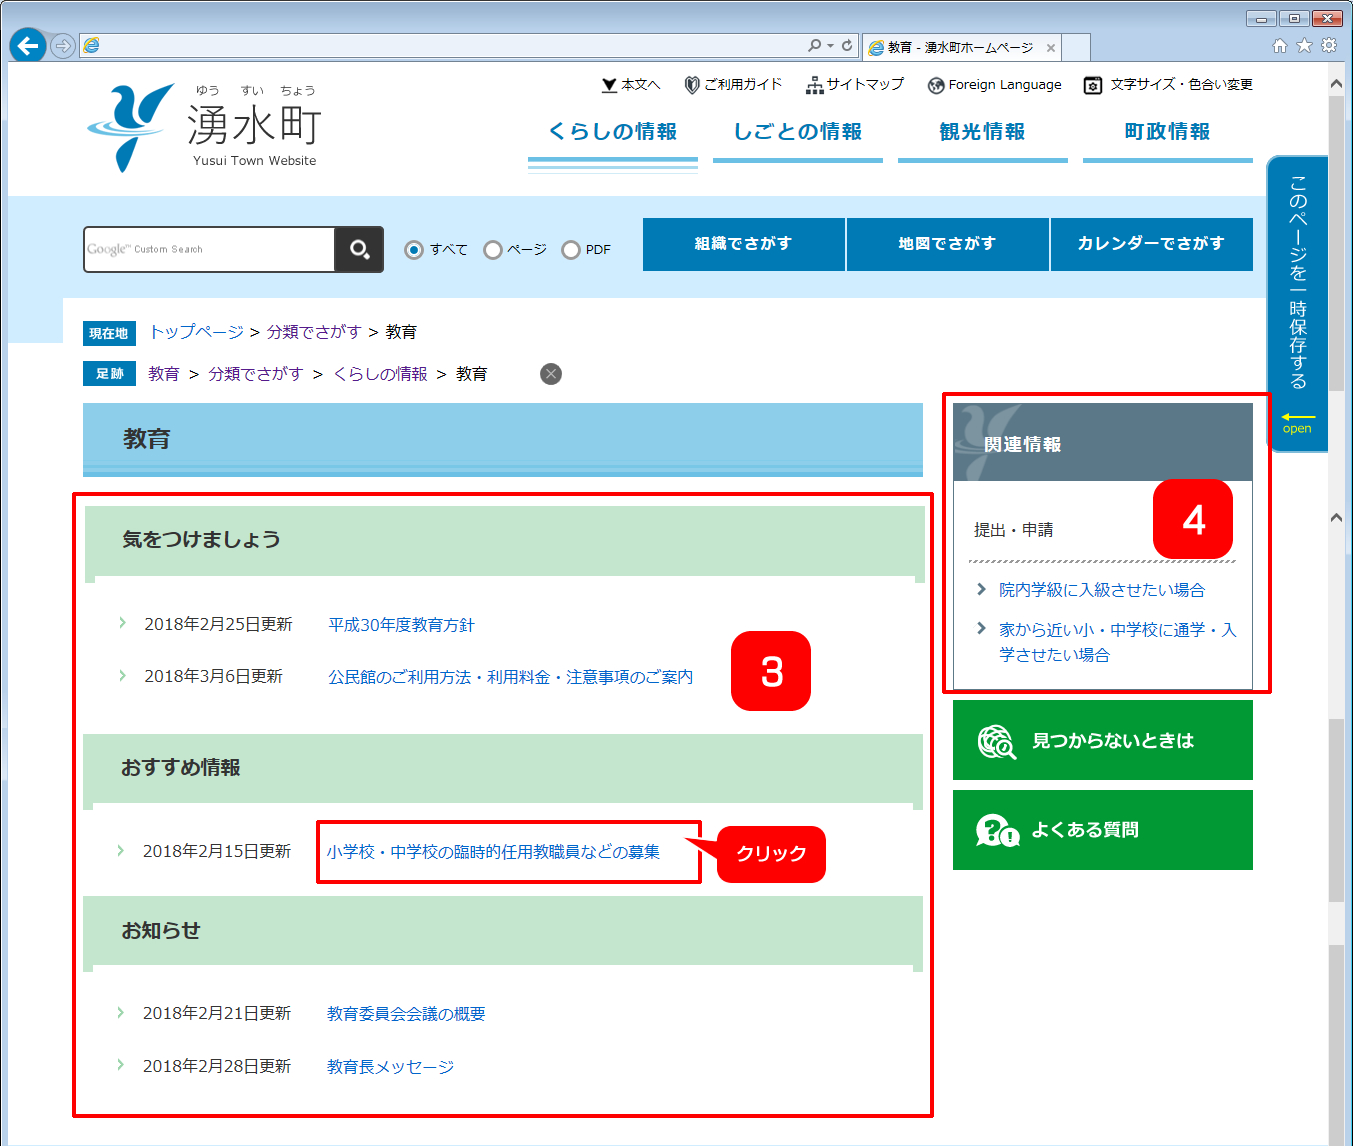Click the 提出・申請 sidebar subheading
The width and height of the screenshot is (1353, 1146).
[1014, 530]
